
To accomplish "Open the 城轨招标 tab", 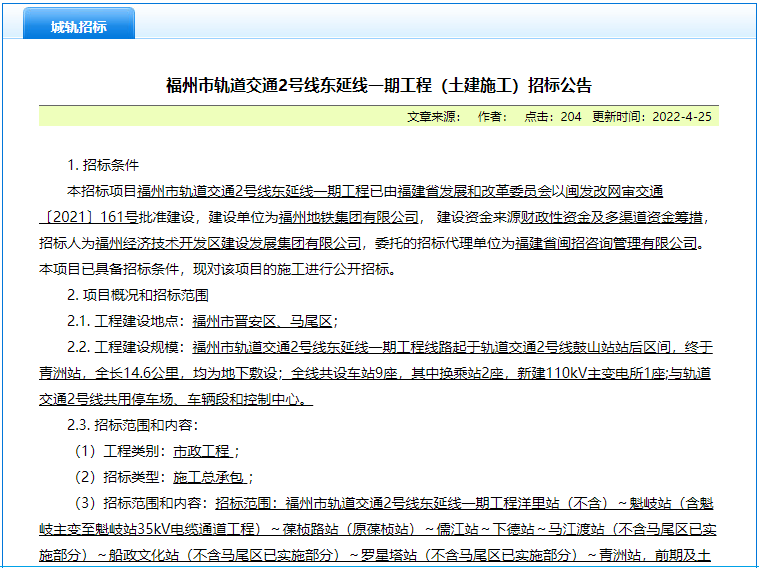I will coord(79,26).
